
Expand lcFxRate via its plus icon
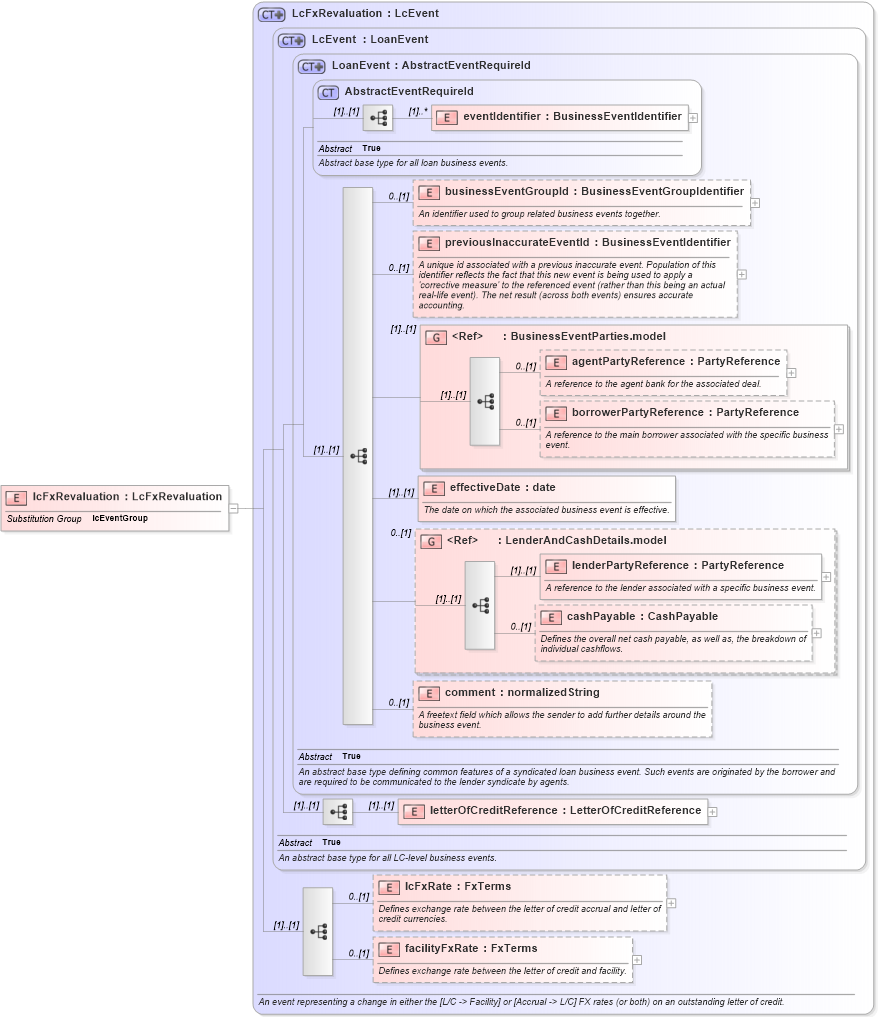(671, 903)
